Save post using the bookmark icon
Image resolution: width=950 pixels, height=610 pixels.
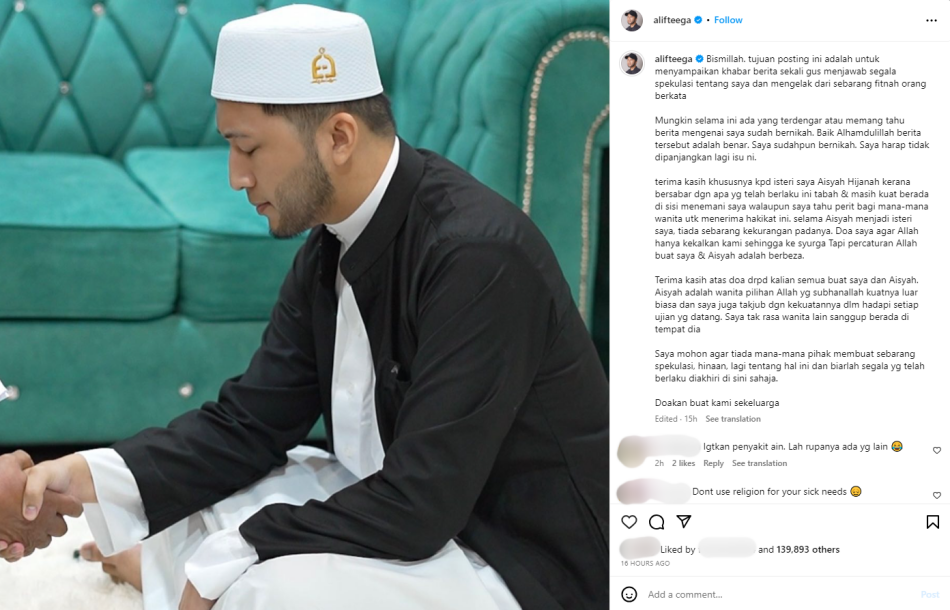[932, 522]
